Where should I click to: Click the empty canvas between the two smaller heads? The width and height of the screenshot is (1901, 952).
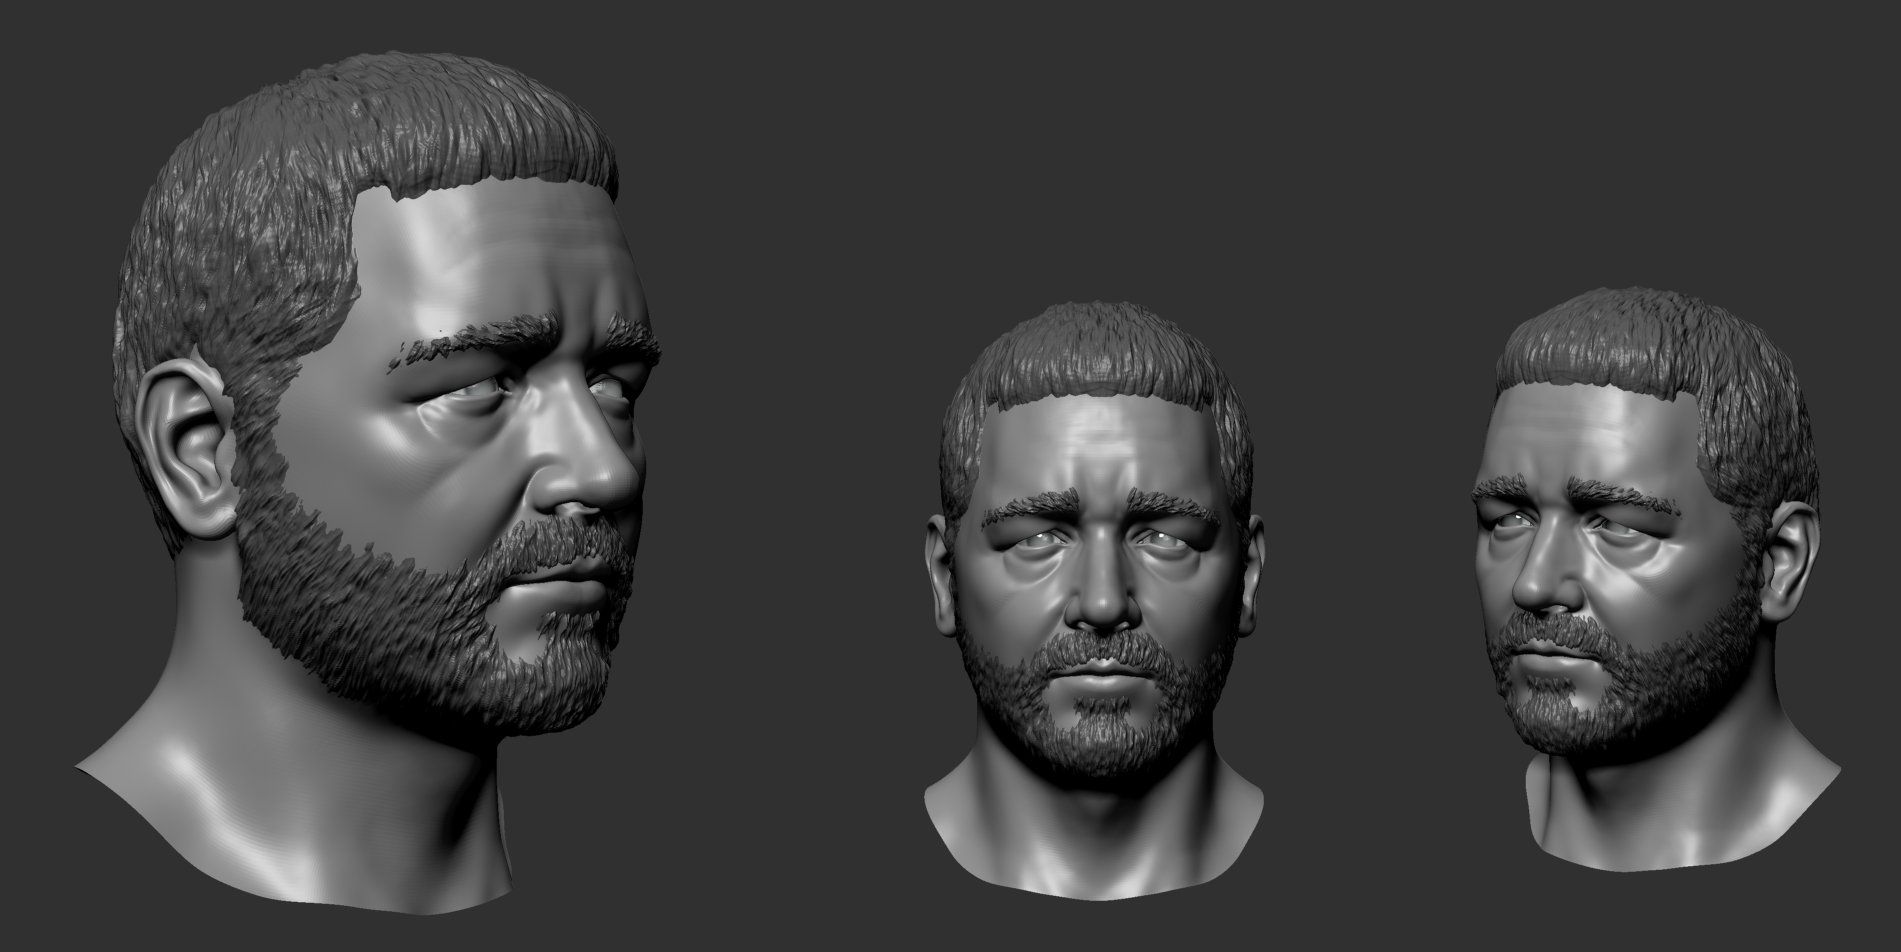1370,600
